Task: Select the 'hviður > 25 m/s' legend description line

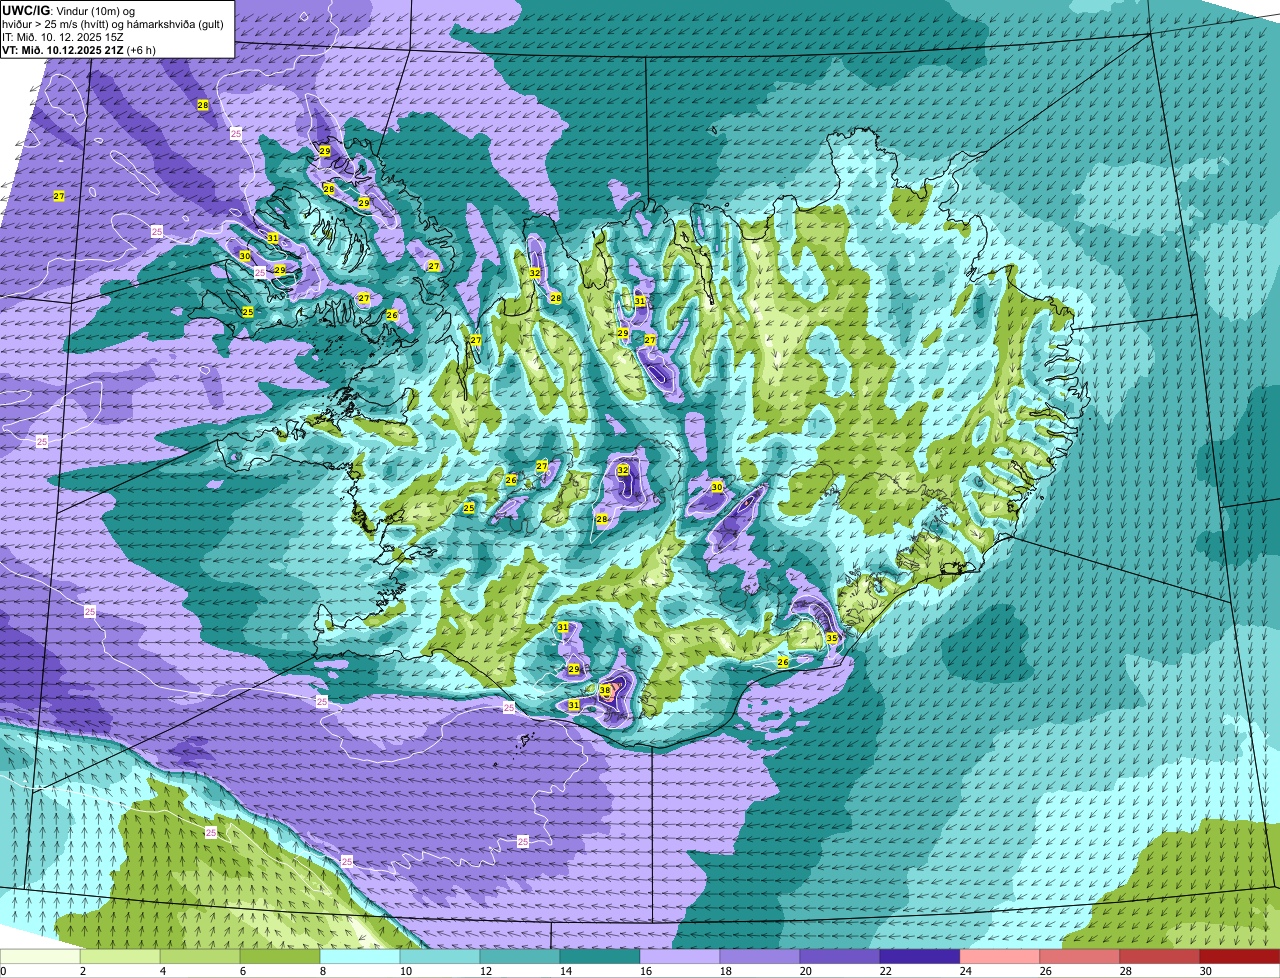Action: (112, 24)
